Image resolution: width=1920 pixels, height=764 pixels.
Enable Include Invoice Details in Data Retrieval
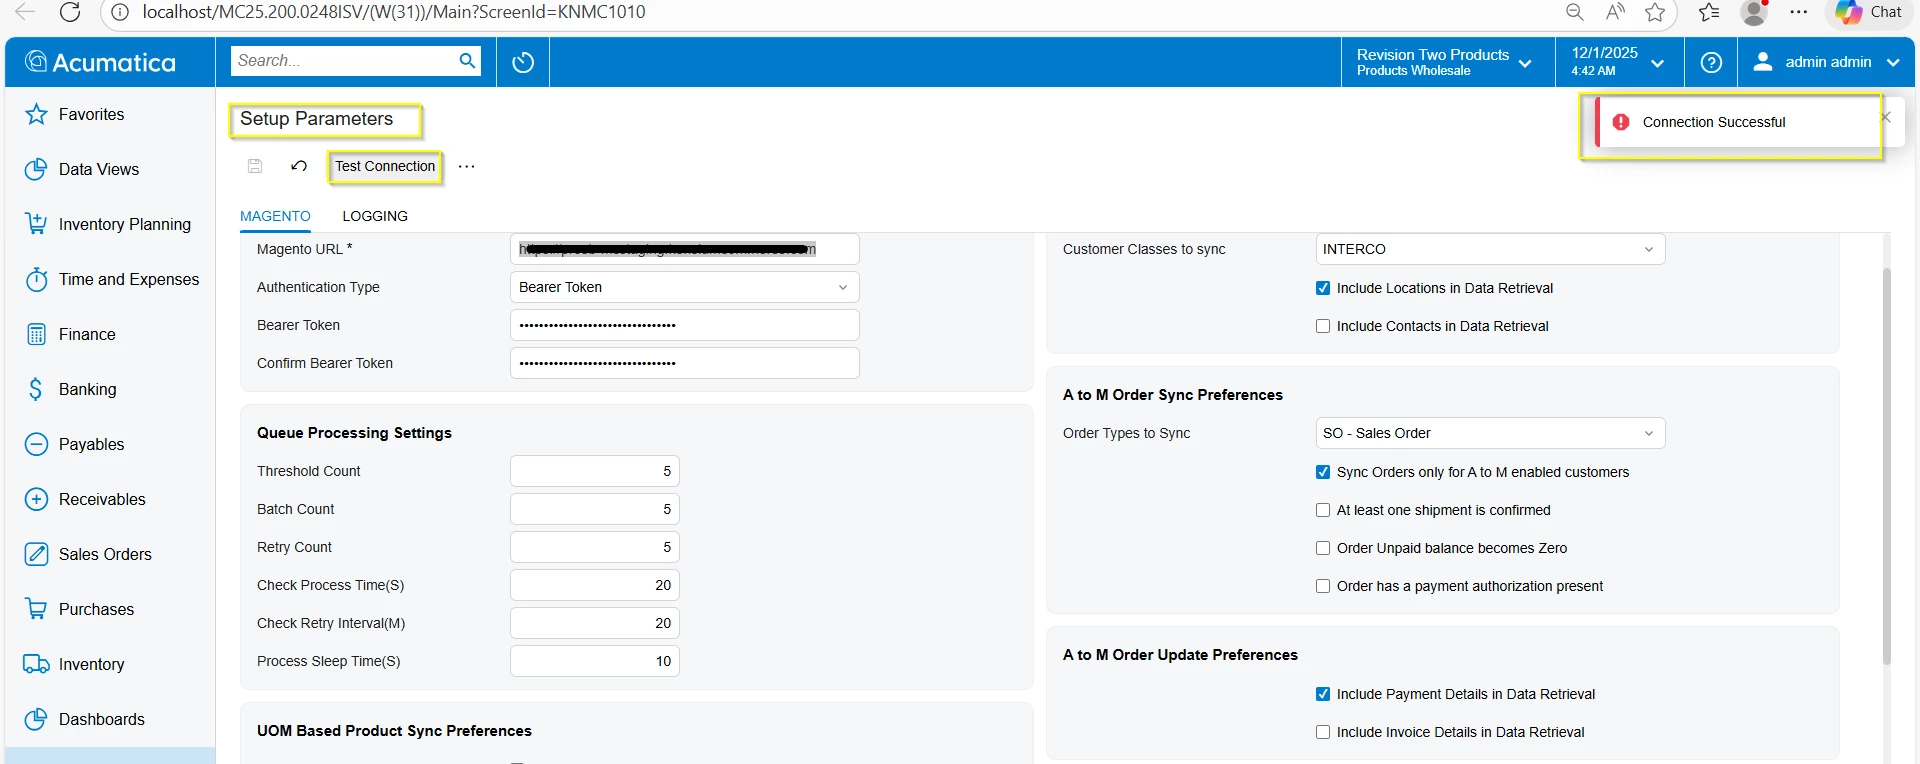click(1323, 732)
